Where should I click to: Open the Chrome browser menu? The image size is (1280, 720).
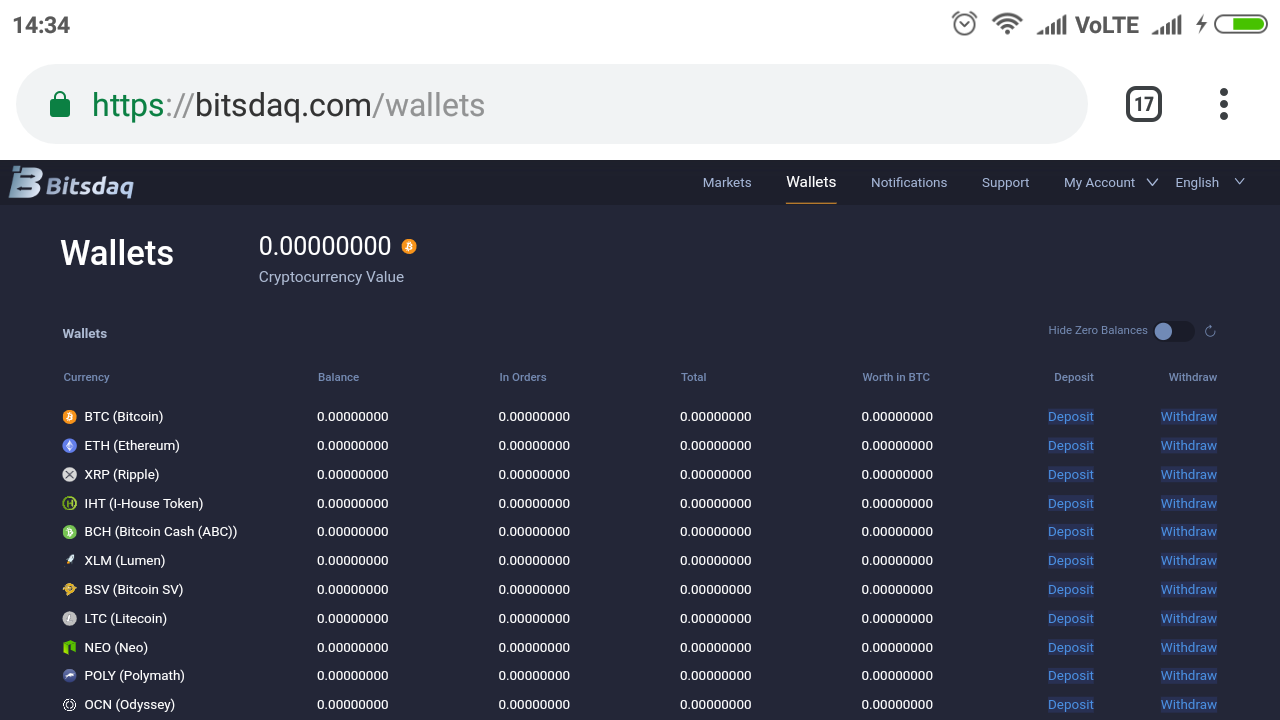1224,103
